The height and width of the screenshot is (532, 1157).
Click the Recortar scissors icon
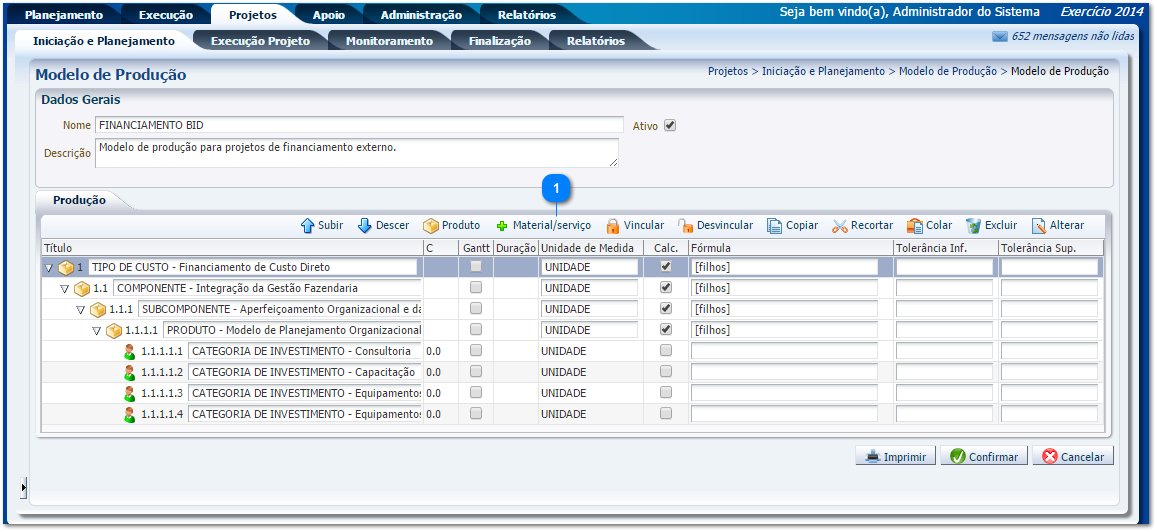click(x=840, y=226)
